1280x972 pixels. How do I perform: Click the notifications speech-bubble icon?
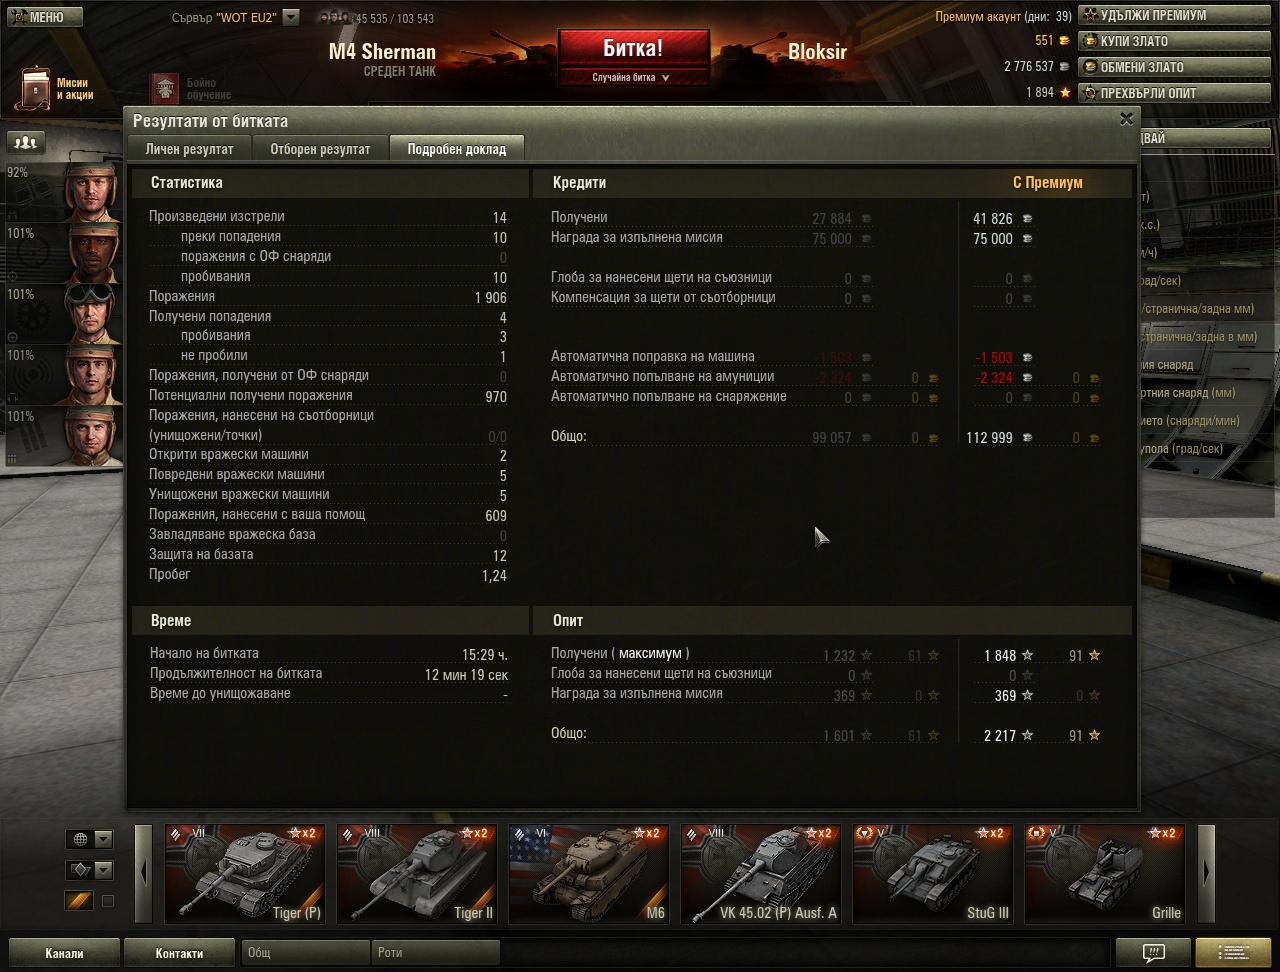coord(1153,952)
